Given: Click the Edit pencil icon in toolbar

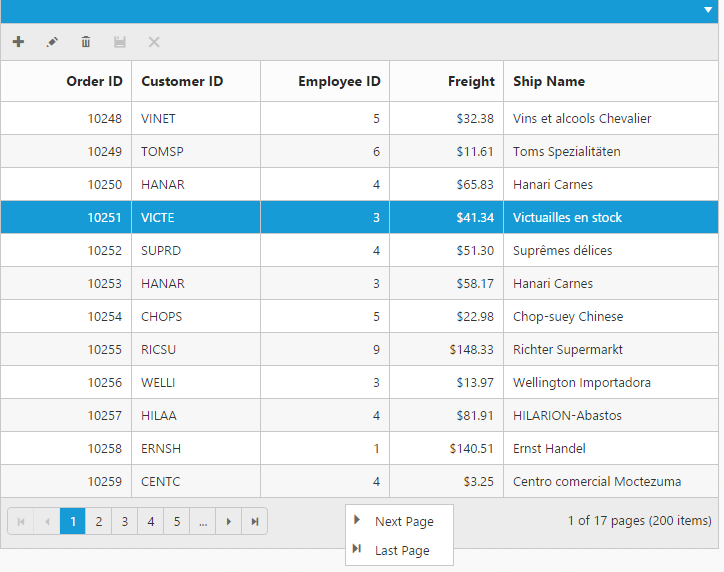Looking at the screenshot, I should point(52,42).
